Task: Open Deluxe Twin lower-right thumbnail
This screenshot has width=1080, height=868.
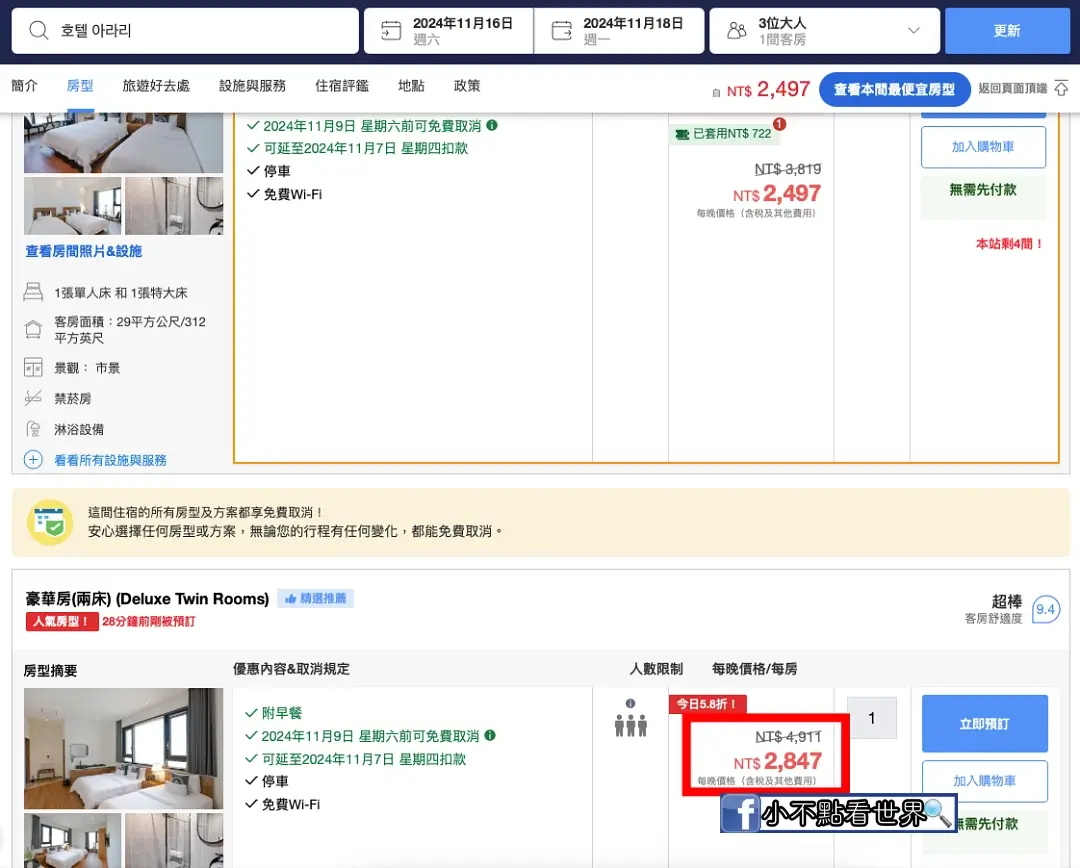Action: pyautogui.click(x=174, y=840)
